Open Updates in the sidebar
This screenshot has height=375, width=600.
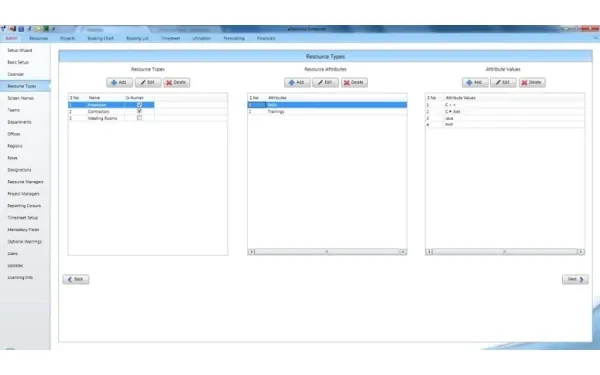(x=15, y=265)
